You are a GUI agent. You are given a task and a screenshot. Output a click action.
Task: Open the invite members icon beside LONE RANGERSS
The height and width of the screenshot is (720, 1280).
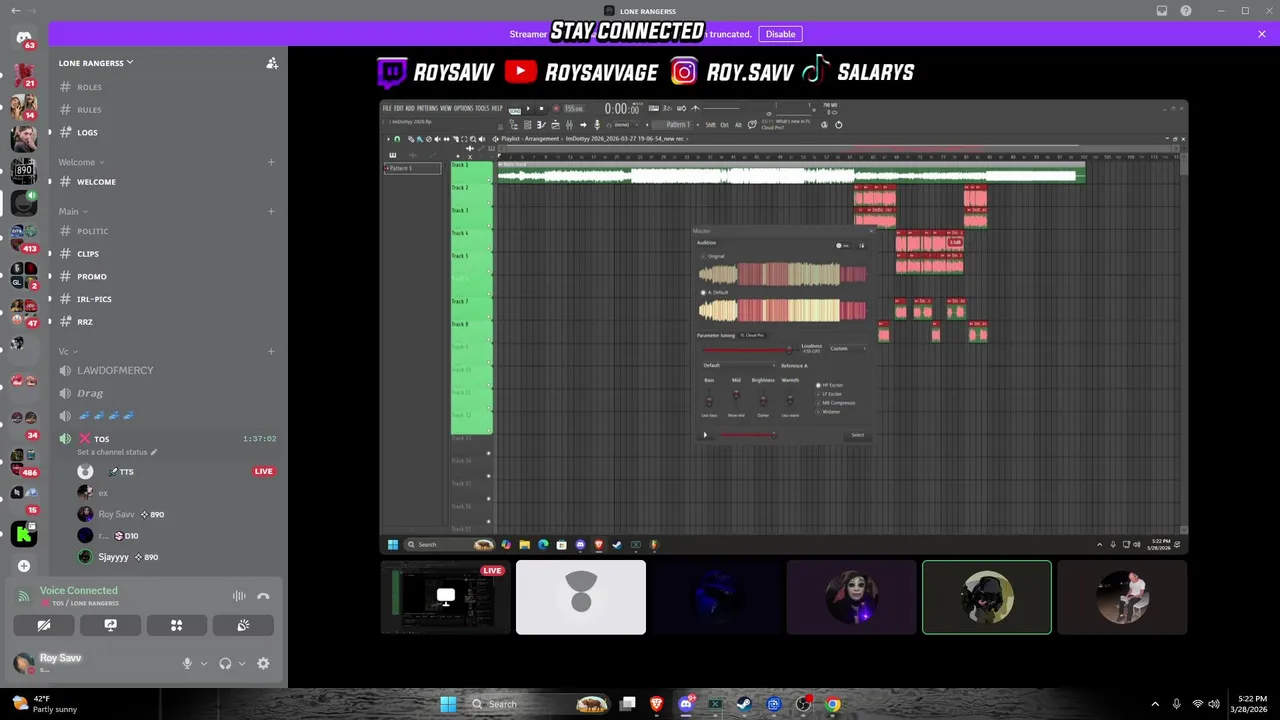[272, 63]
